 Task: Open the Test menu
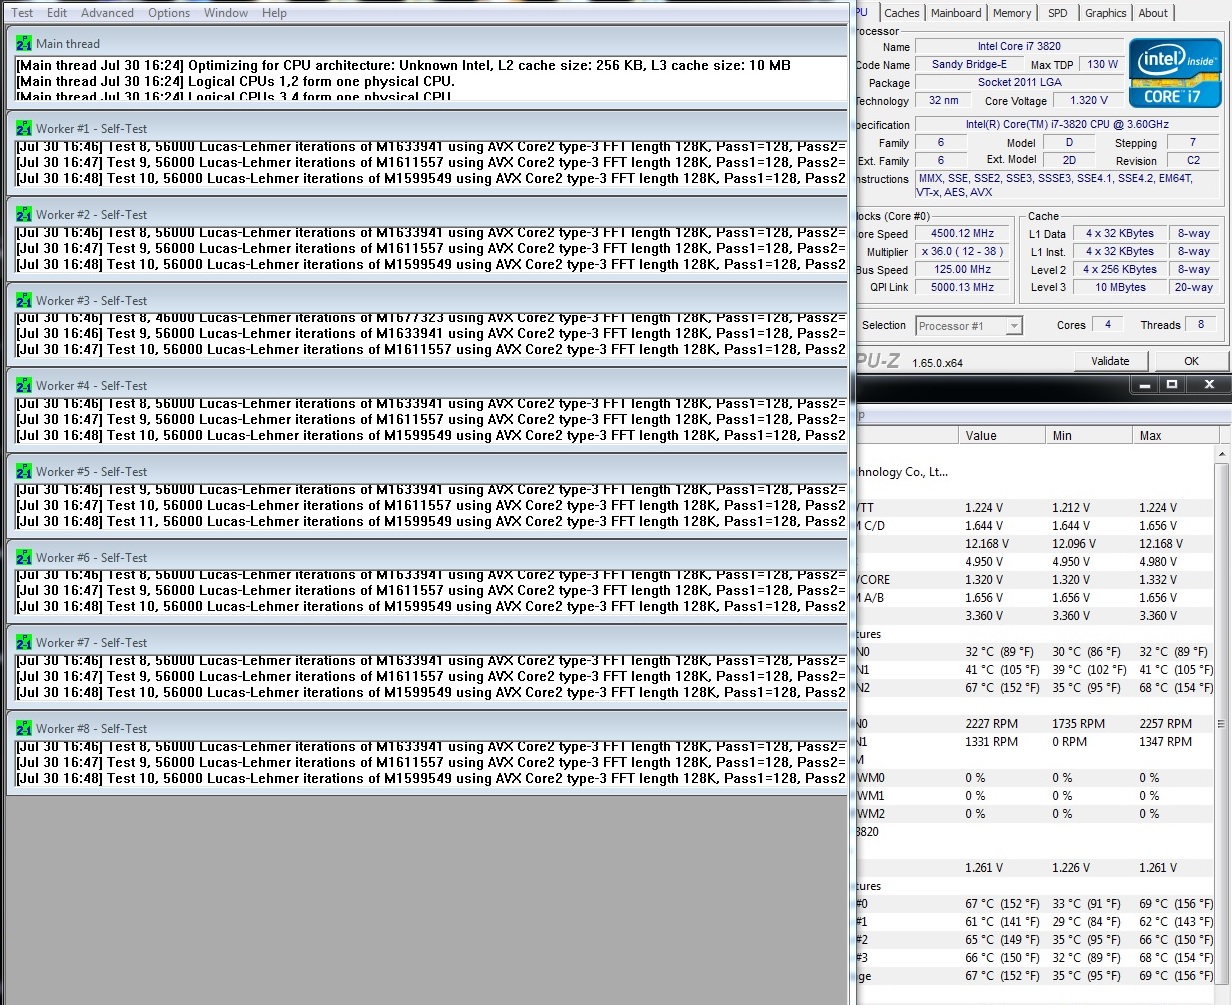tap(22, 13)
